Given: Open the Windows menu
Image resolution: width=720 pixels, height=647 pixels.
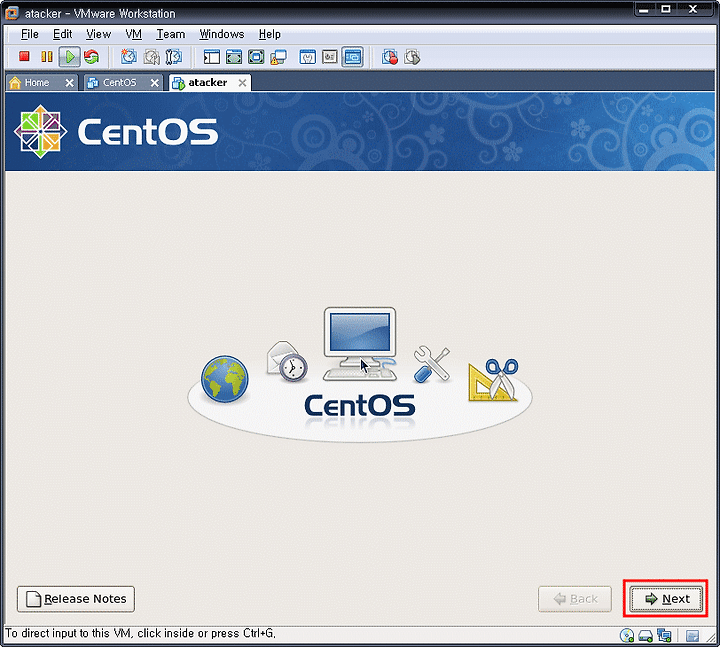Looking at the screenshot, I should pos(222,34).
